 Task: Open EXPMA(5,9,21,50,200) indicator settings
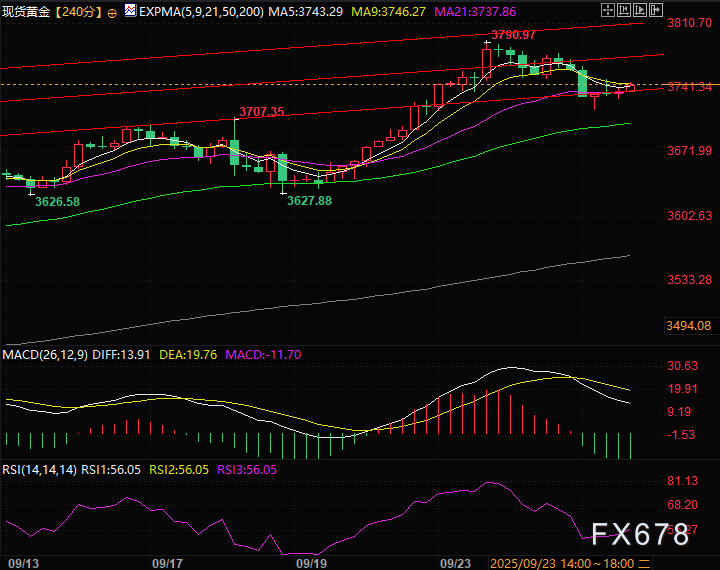coord(201,11)
